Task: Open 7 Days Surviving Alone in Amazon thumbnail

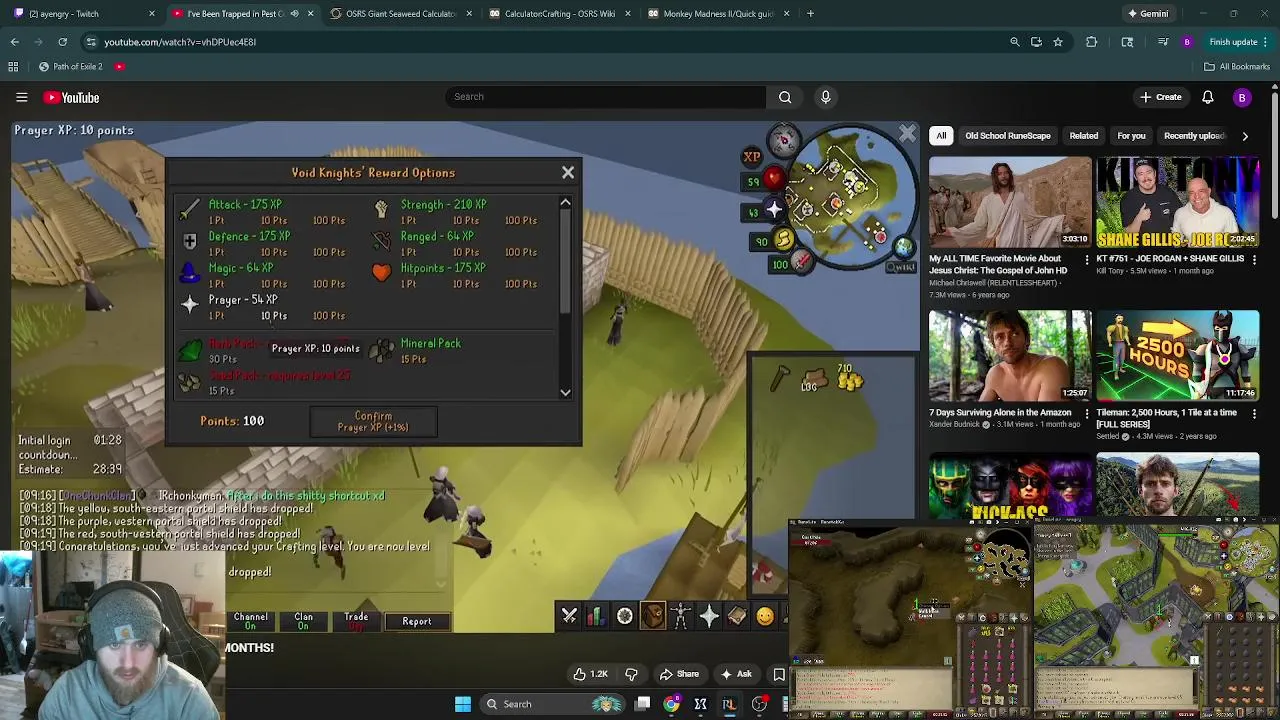Action: pyautogui.click(x=1010, y=354)
